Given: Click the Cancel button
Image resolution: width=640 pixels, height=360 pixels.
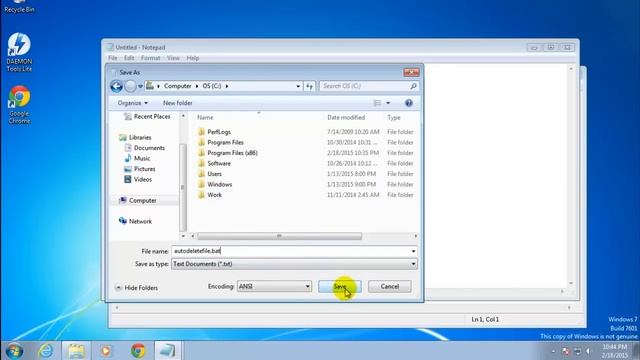Looking at the screenshot, I should pyautogui.click(x=389, y=287).
